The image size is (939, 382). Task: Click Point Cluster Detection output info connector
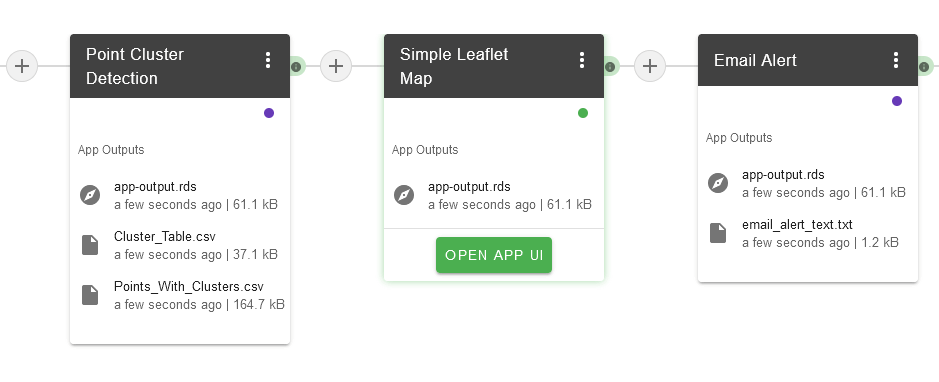coord(296,66)
